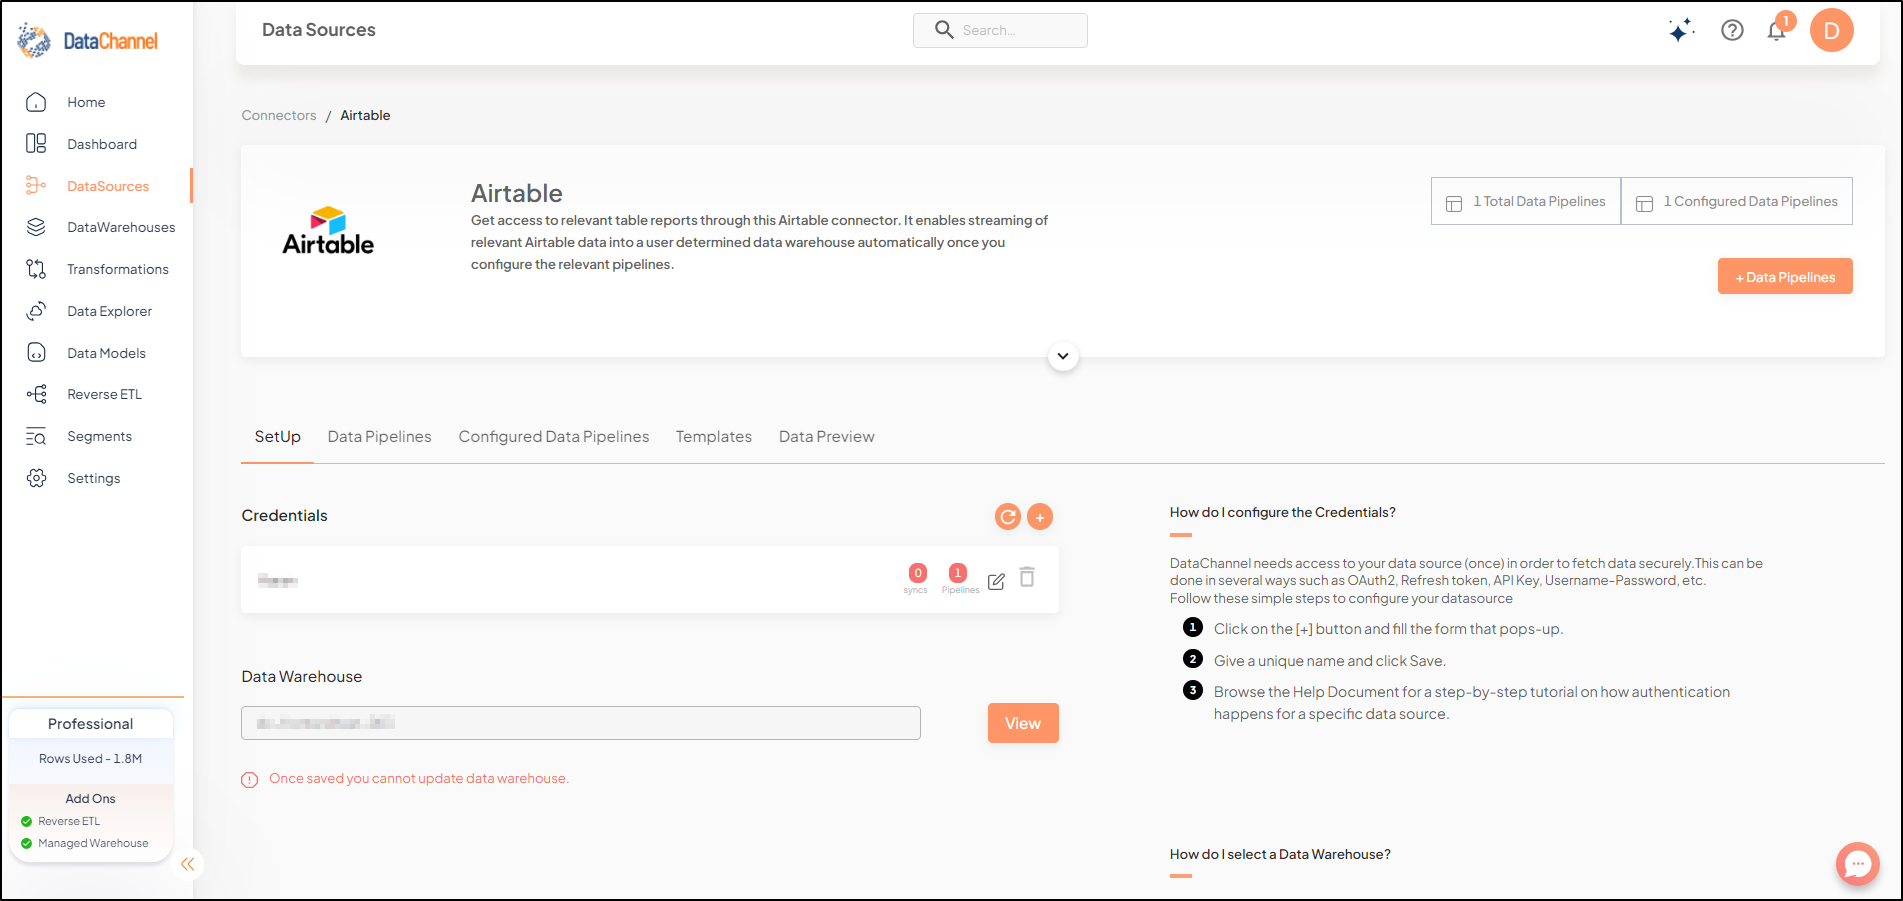Click the Airtable breadcrumb
Image resolution: width=1903 pixels, height=901 pixels.
[x=365, y=115]
